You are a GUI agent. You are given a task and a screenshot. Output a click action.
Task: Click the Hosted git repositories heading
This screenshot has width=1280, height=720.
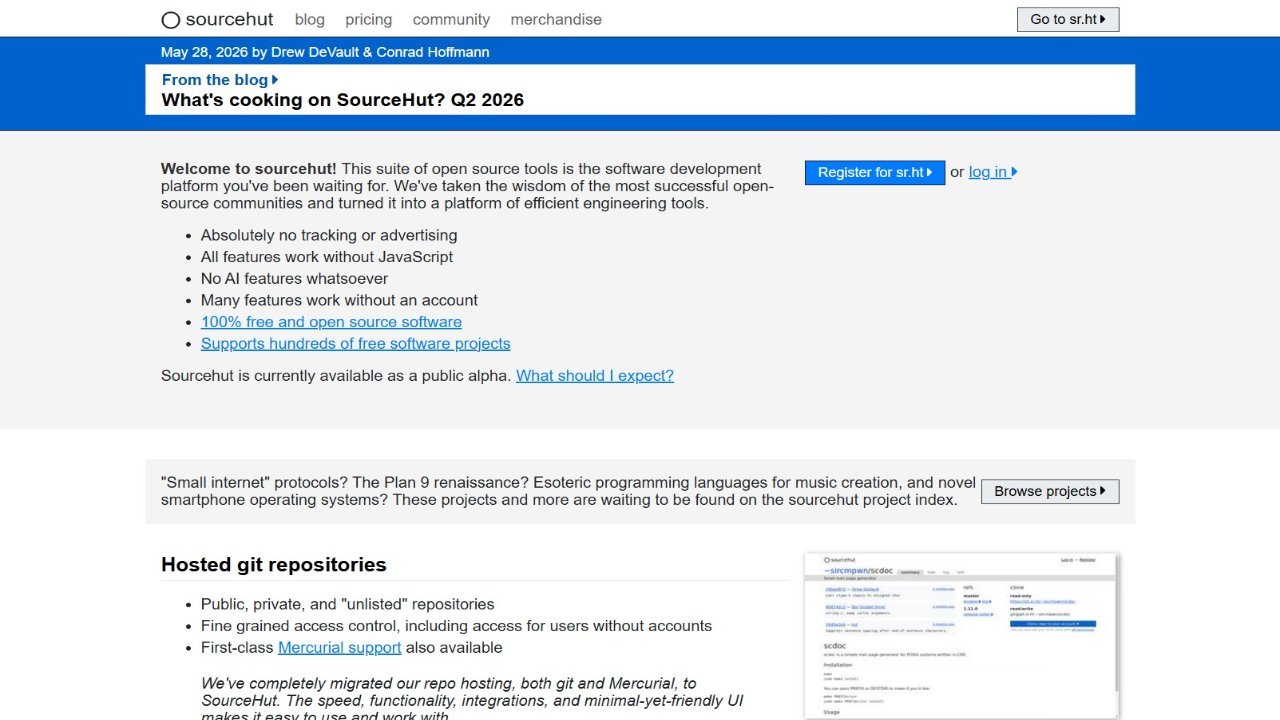pos(274,565)
